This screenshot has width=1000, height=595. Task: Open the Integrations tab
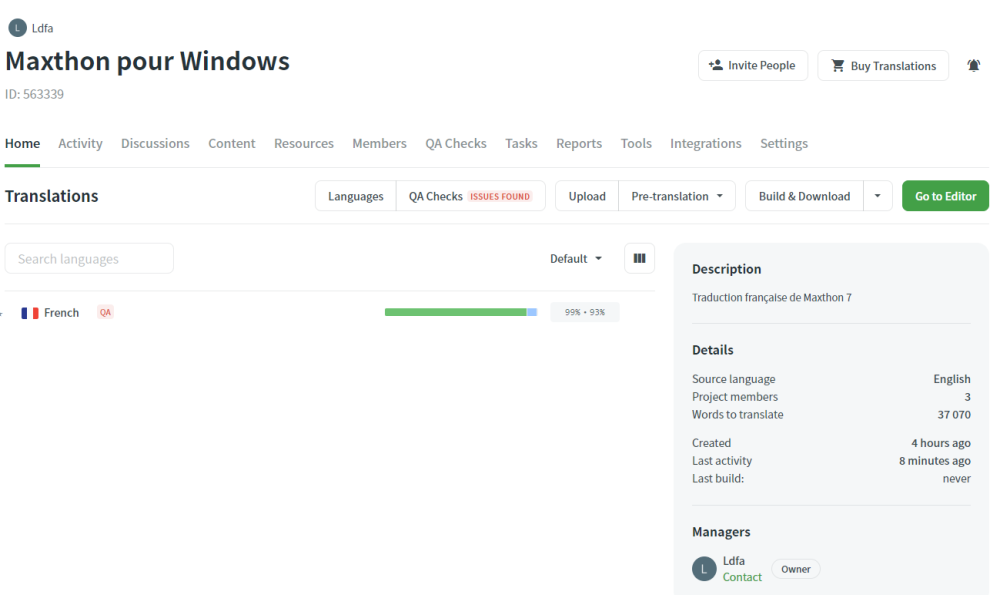click(705, 143)
